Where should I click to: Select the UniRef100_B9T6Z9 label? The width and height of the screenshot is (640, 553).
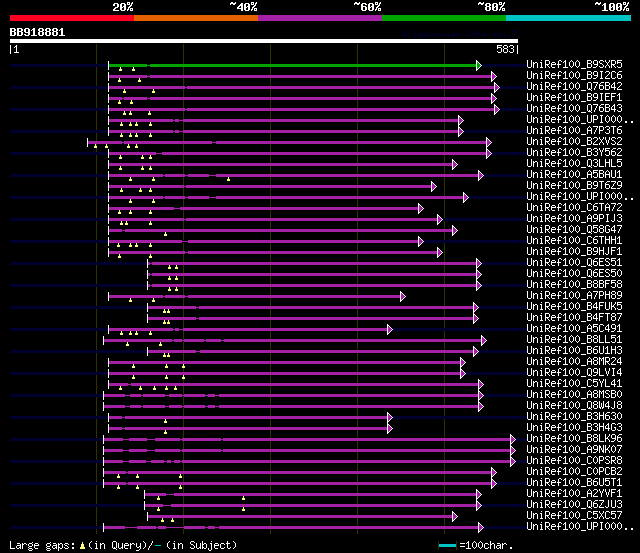tap(574, 186)
